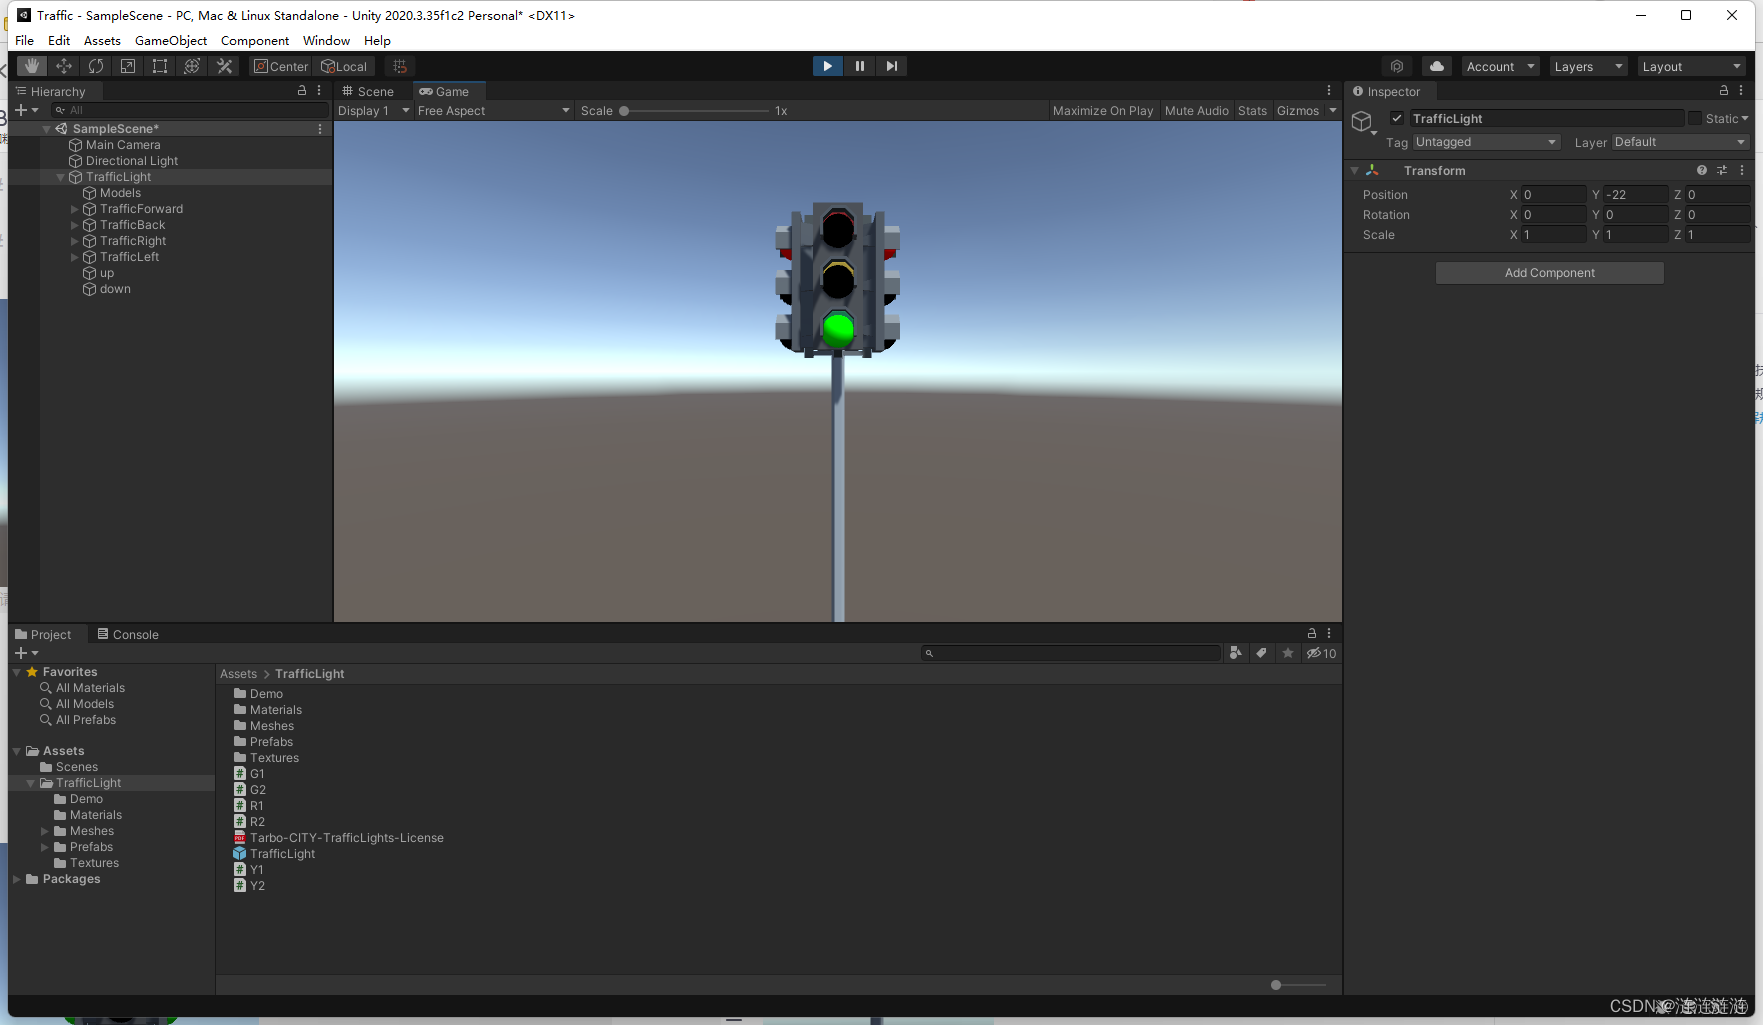
Task: Click Position Y field
Action: pyautogui.click(x=1636, y=195)
